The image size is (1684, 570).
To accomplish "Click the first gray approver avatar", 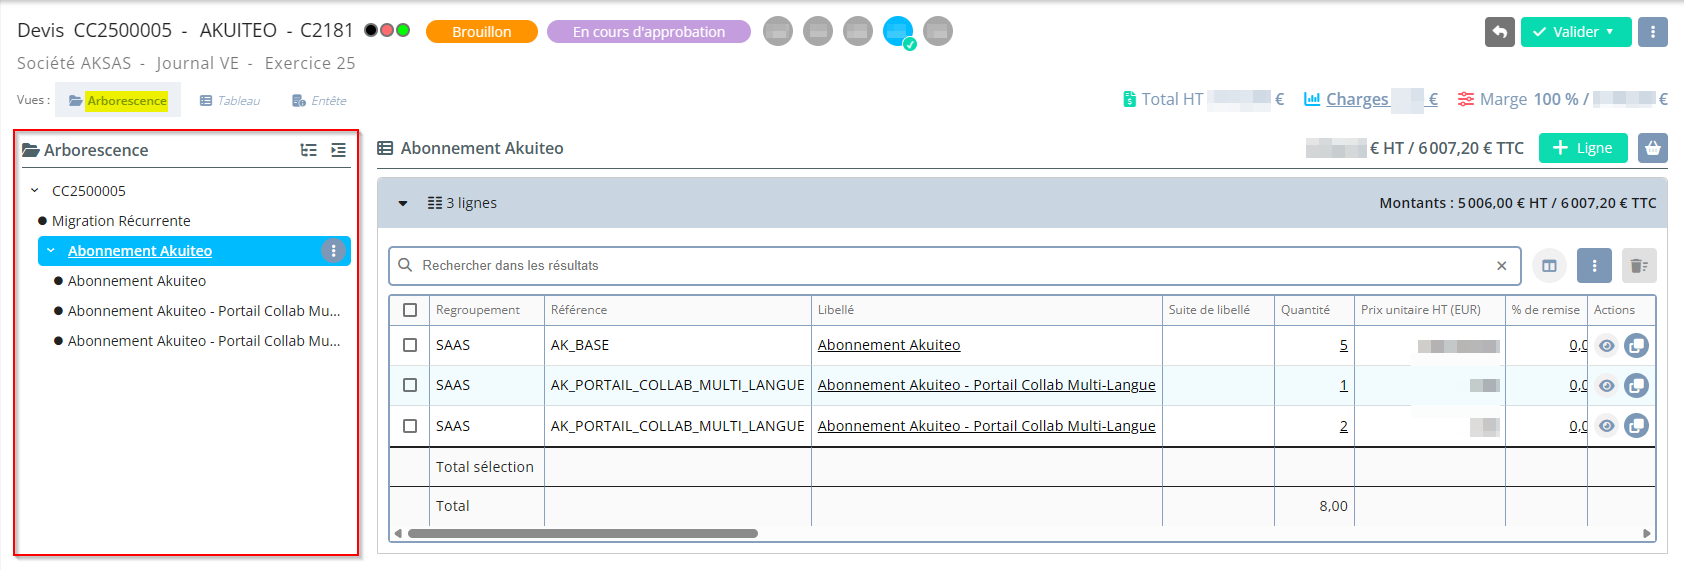I will pyautogui.click(x=778, y=32).
